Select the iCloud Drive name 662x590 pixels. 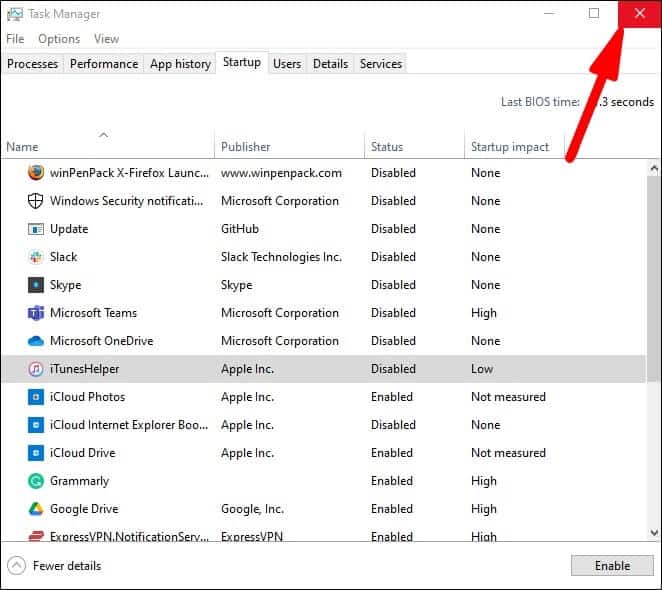point(83,453)
